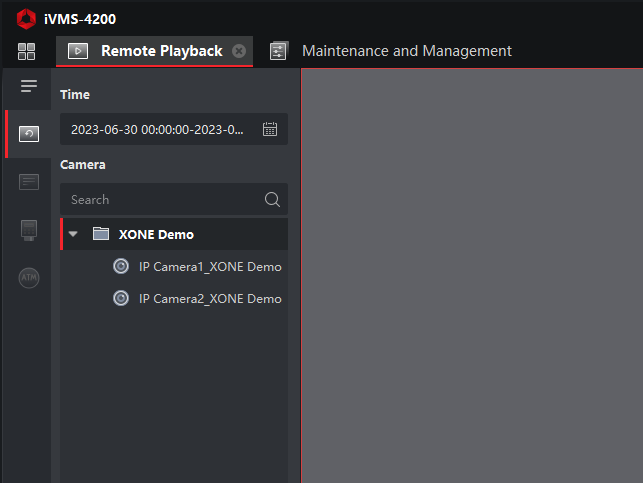Collapse sidebar with hamburger menu icon
Screen dimensions: 643x483
tap(29, 86)
